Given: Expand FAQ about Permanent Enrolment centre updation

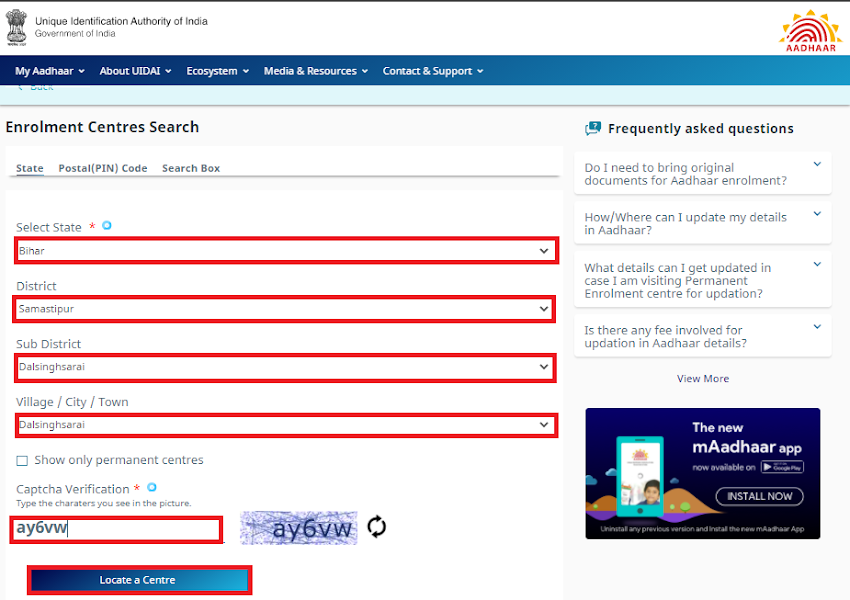Looking at the screenshot, I should pos(703,280).
